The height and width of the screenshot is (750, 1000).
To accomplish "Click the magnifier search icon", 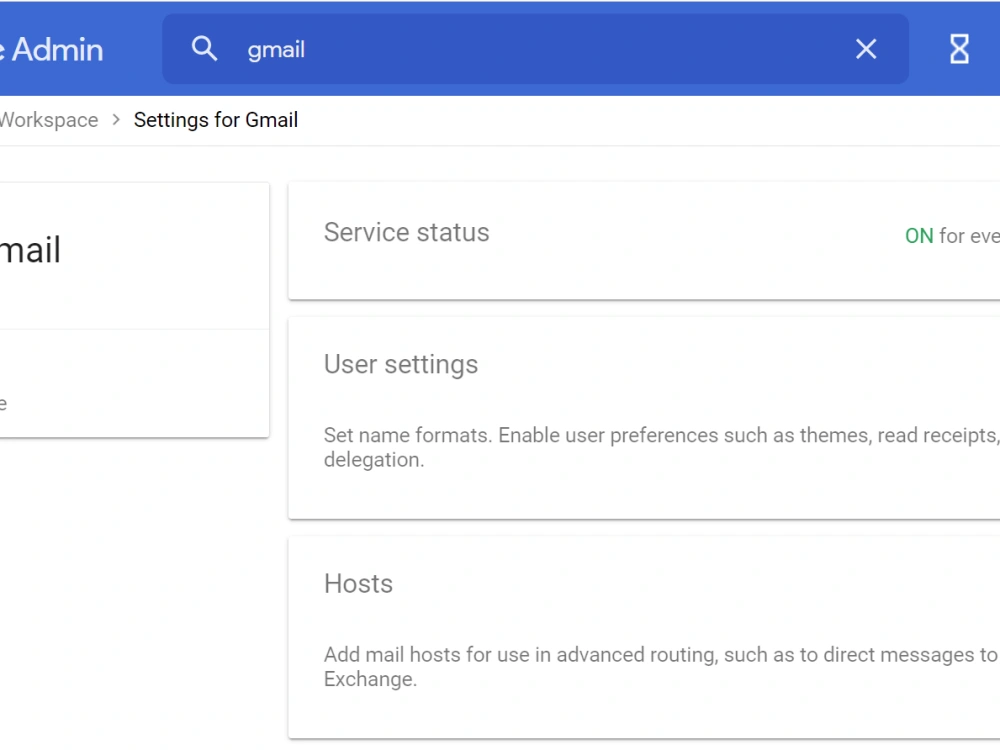I will [204, 48].
